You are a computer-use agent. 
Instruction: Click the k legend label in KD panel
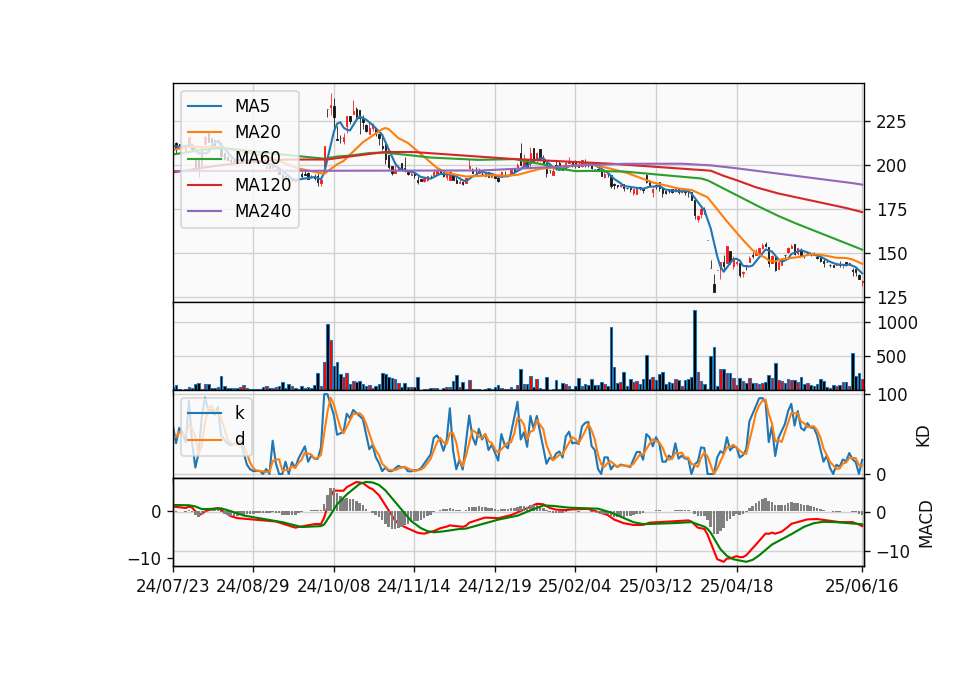pyautogui.click(x=239, y=413)
